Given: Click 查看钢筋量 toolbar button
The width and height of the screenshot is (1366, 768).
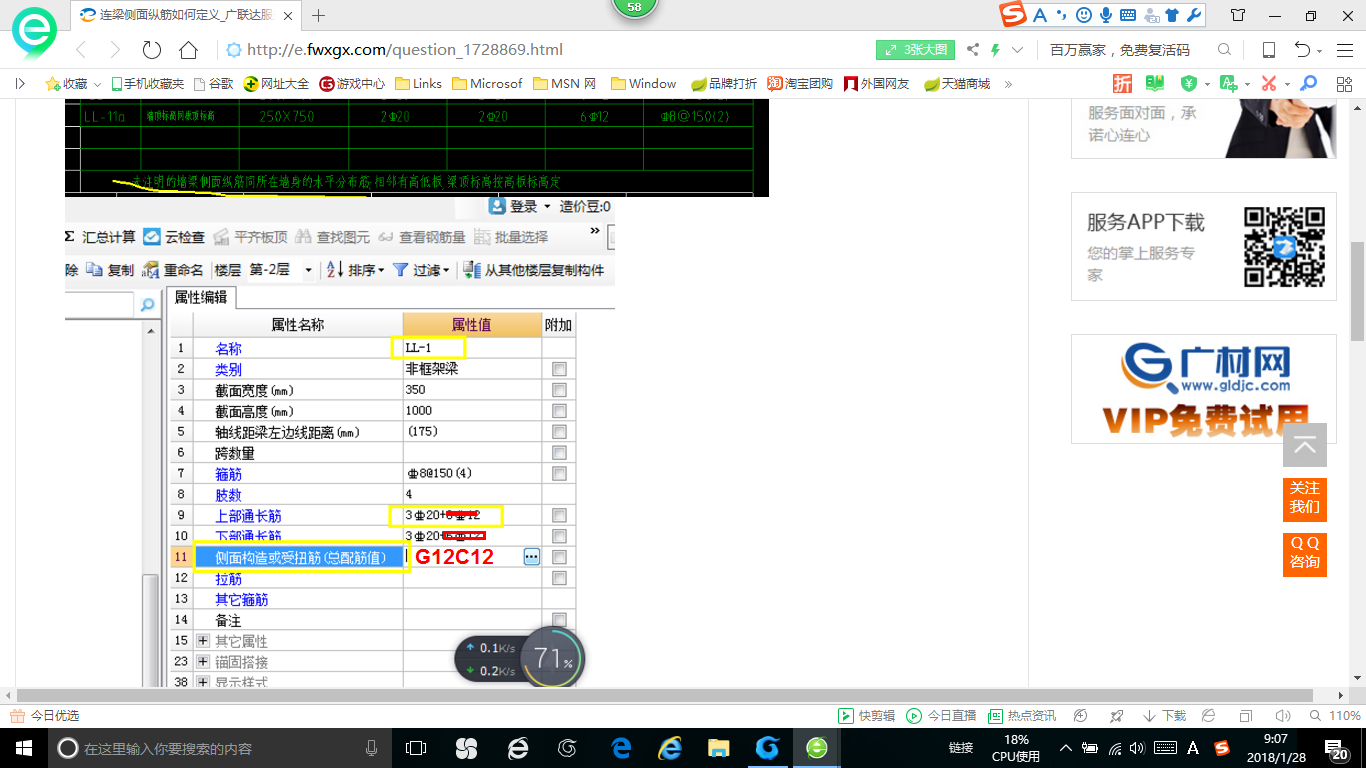Looking at the screenshot, I should coord(421,237).
